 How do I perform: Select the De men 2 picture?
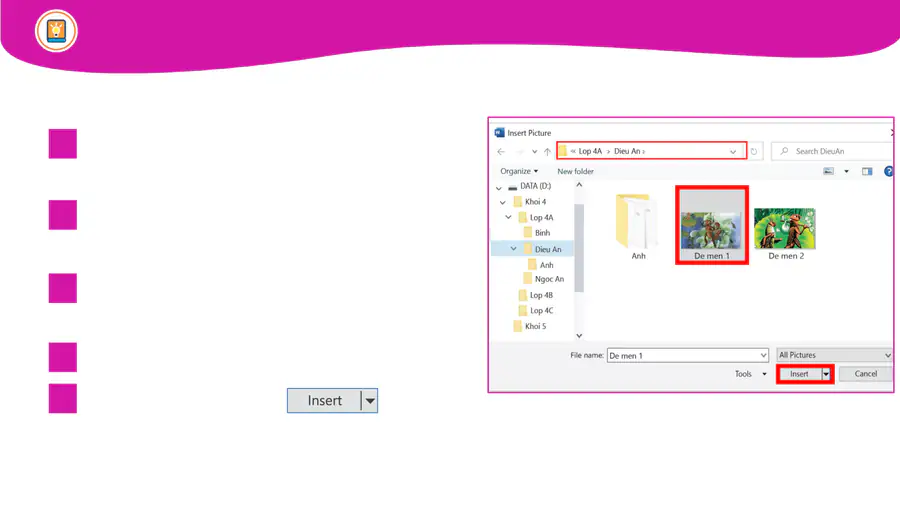click(785, 229)
